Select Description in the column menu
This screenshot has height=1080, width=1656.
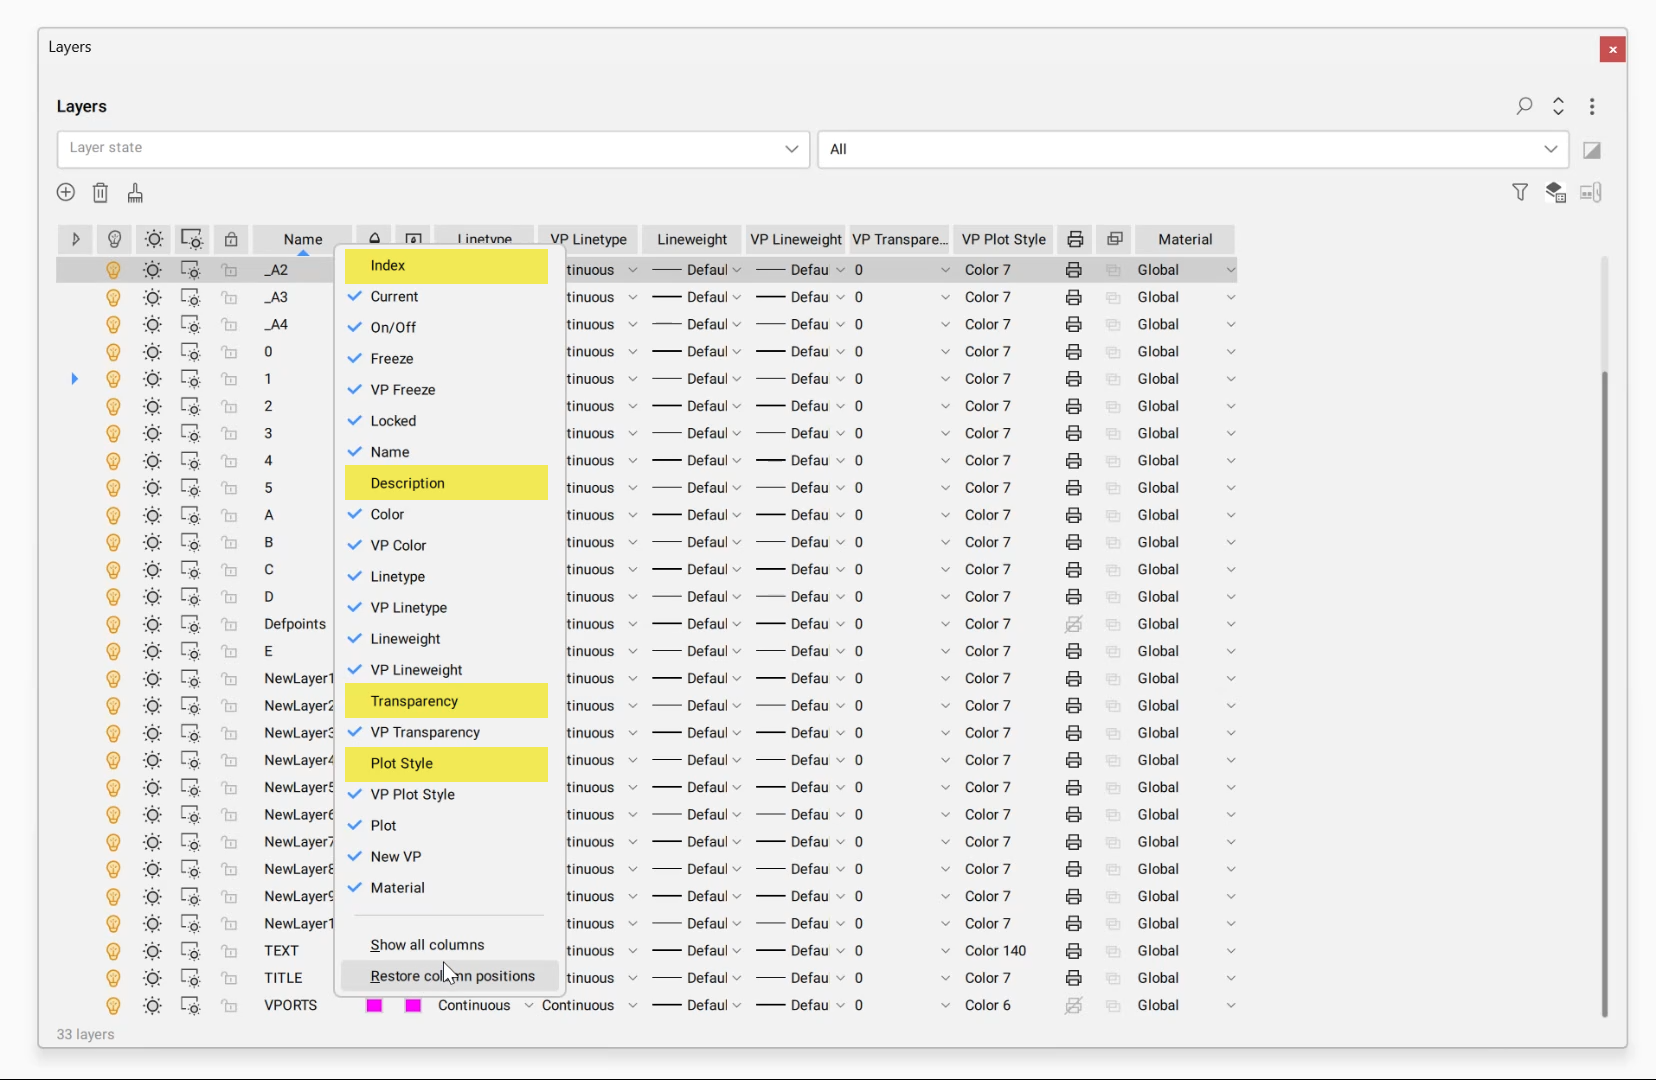pos(446,483)
